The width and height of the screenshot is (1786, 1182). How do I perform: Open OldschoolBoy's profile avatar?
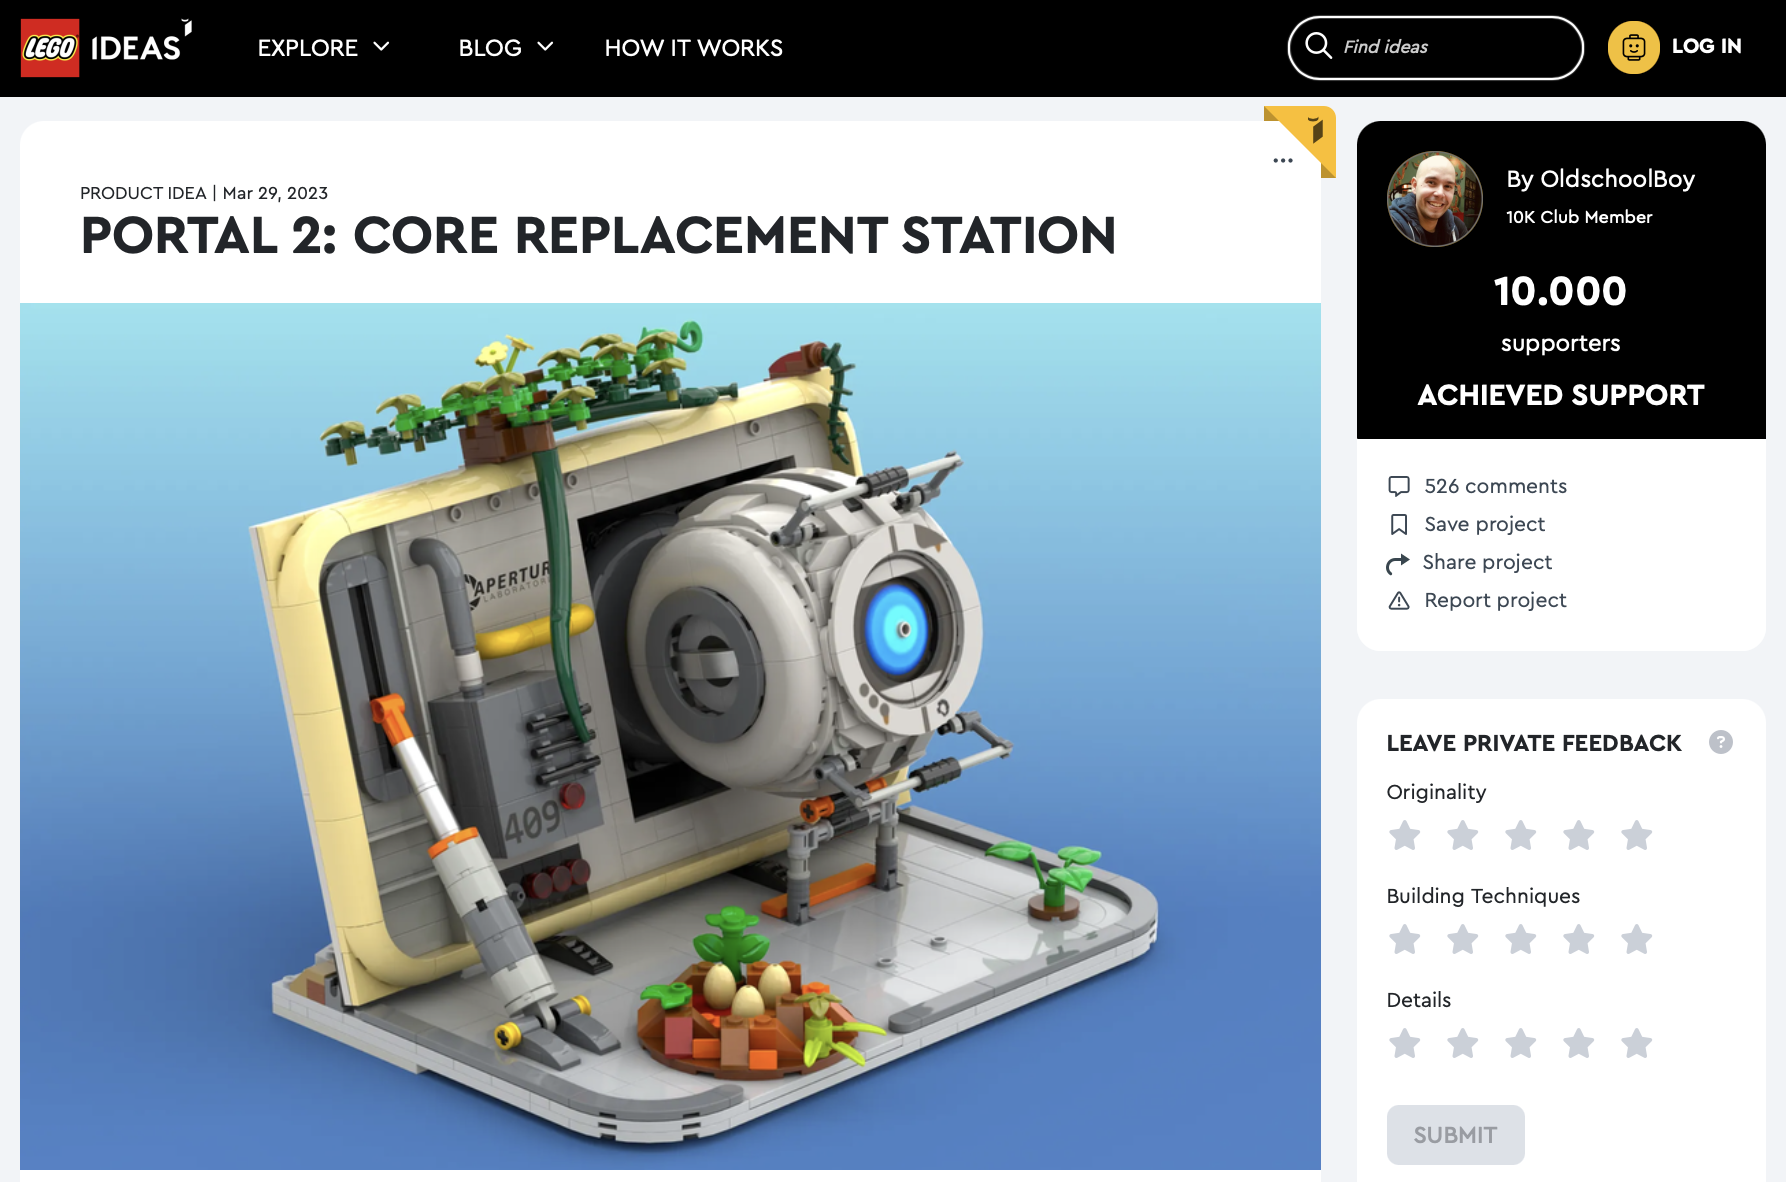point(1435,198)
